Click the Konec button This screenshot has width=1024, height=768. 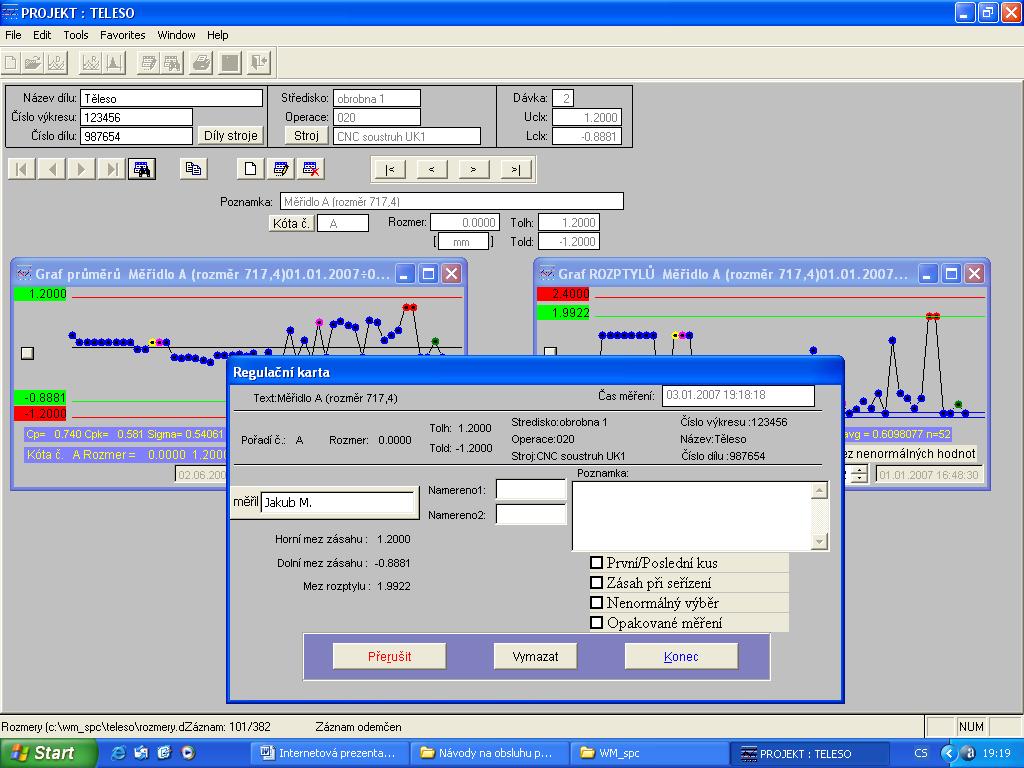pos(681,656)
